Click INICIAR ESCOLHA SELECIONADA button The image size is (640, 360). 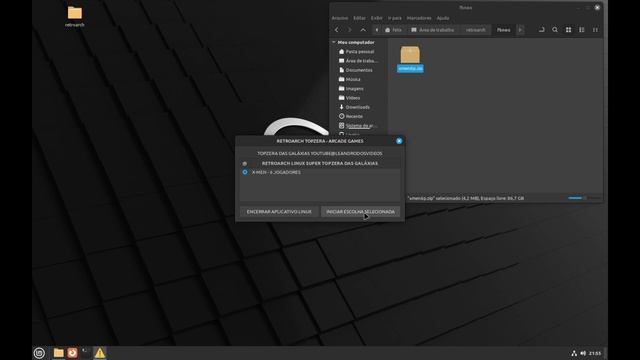[360, 212]
